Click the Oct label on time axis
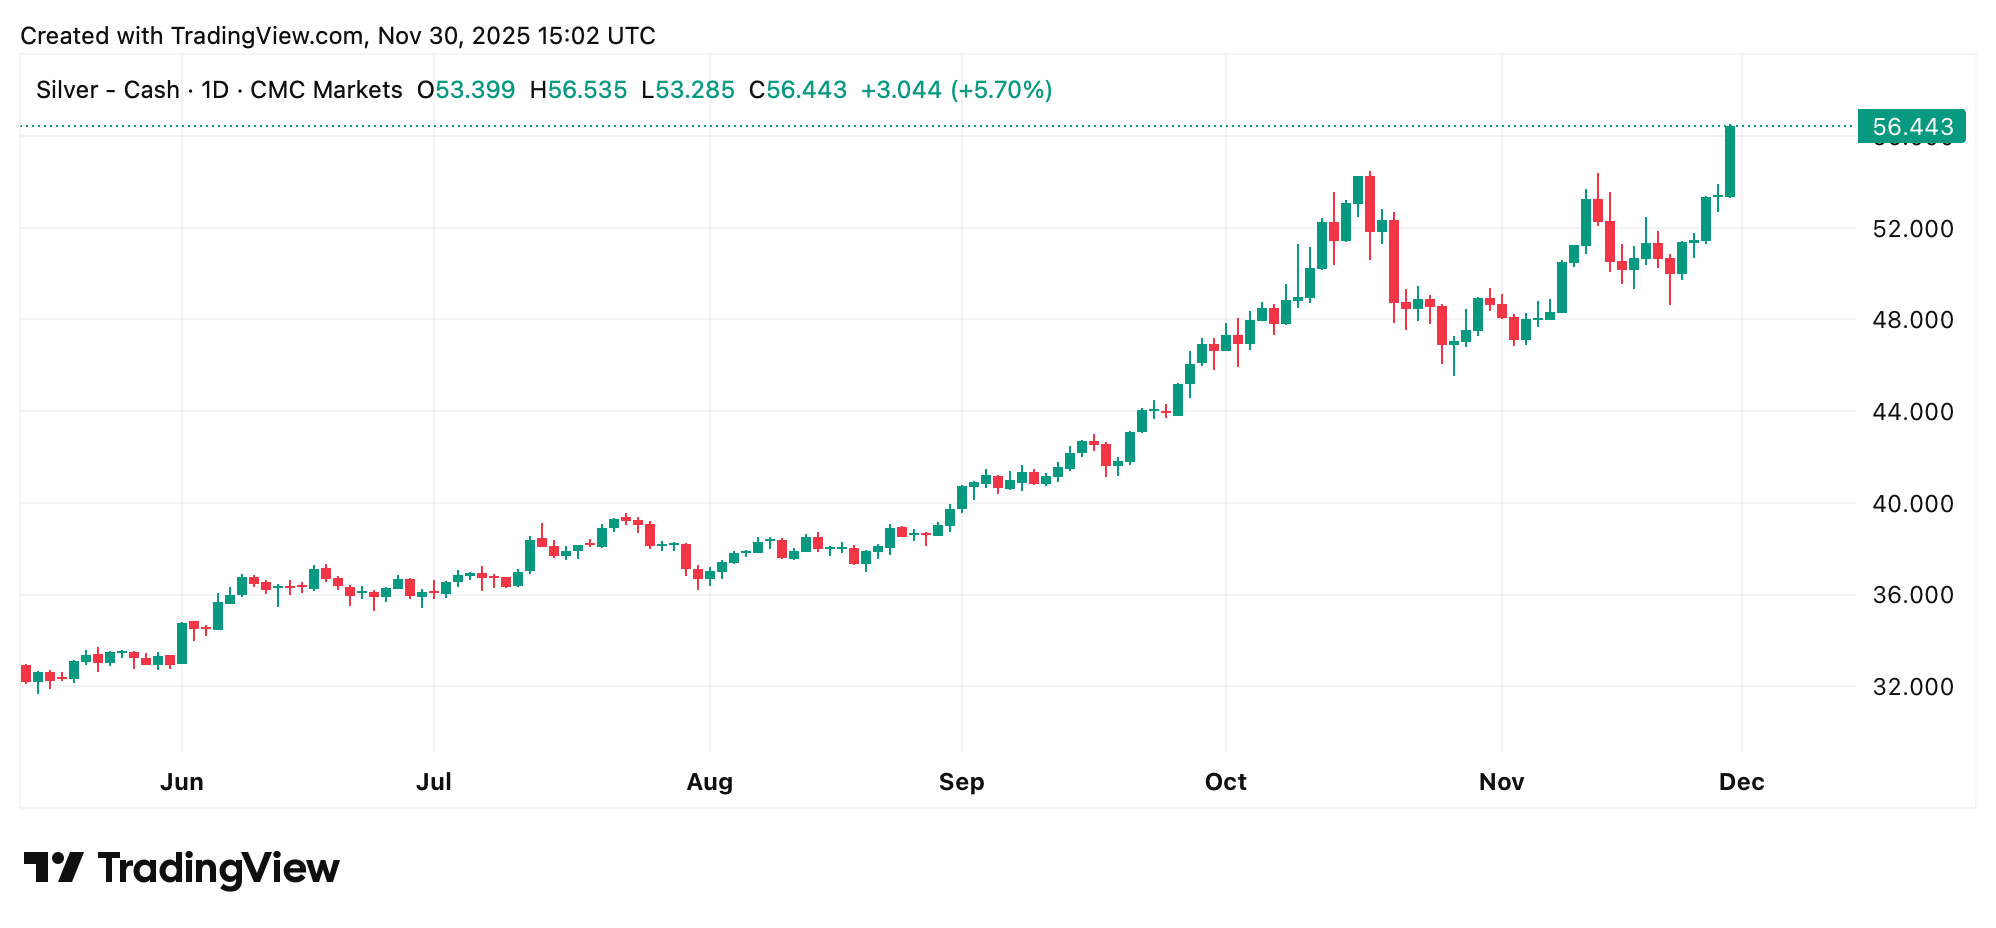This screenshot has height=928, width=1996. click(1225, 782)
